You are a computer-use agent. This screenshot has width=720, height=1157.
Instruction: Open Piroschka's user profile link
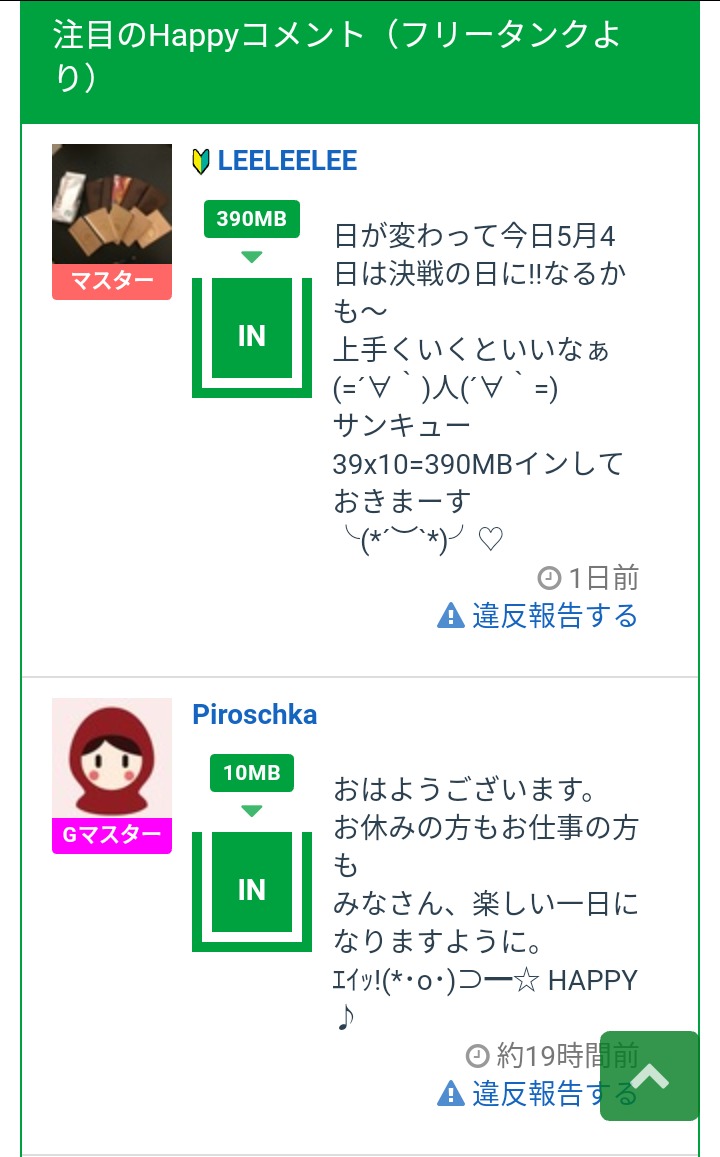[255, 715]
